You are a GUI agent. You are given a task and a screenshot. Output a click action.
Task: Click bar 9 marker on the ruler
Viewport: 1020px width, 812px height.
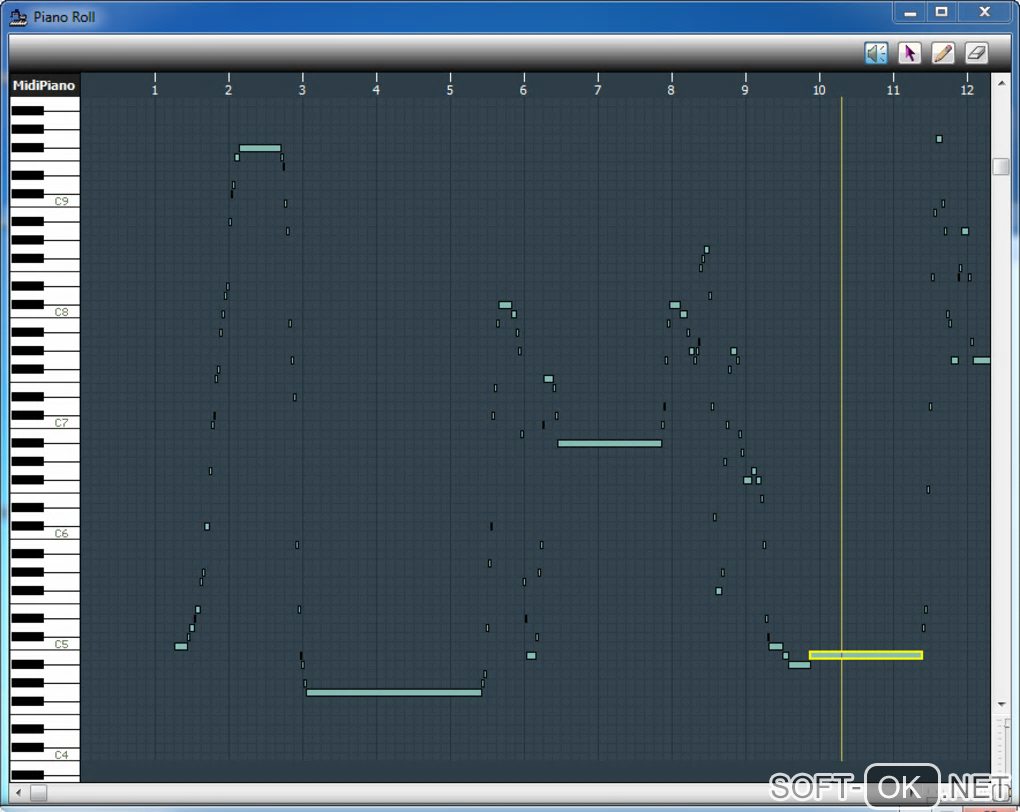[745, 89]
